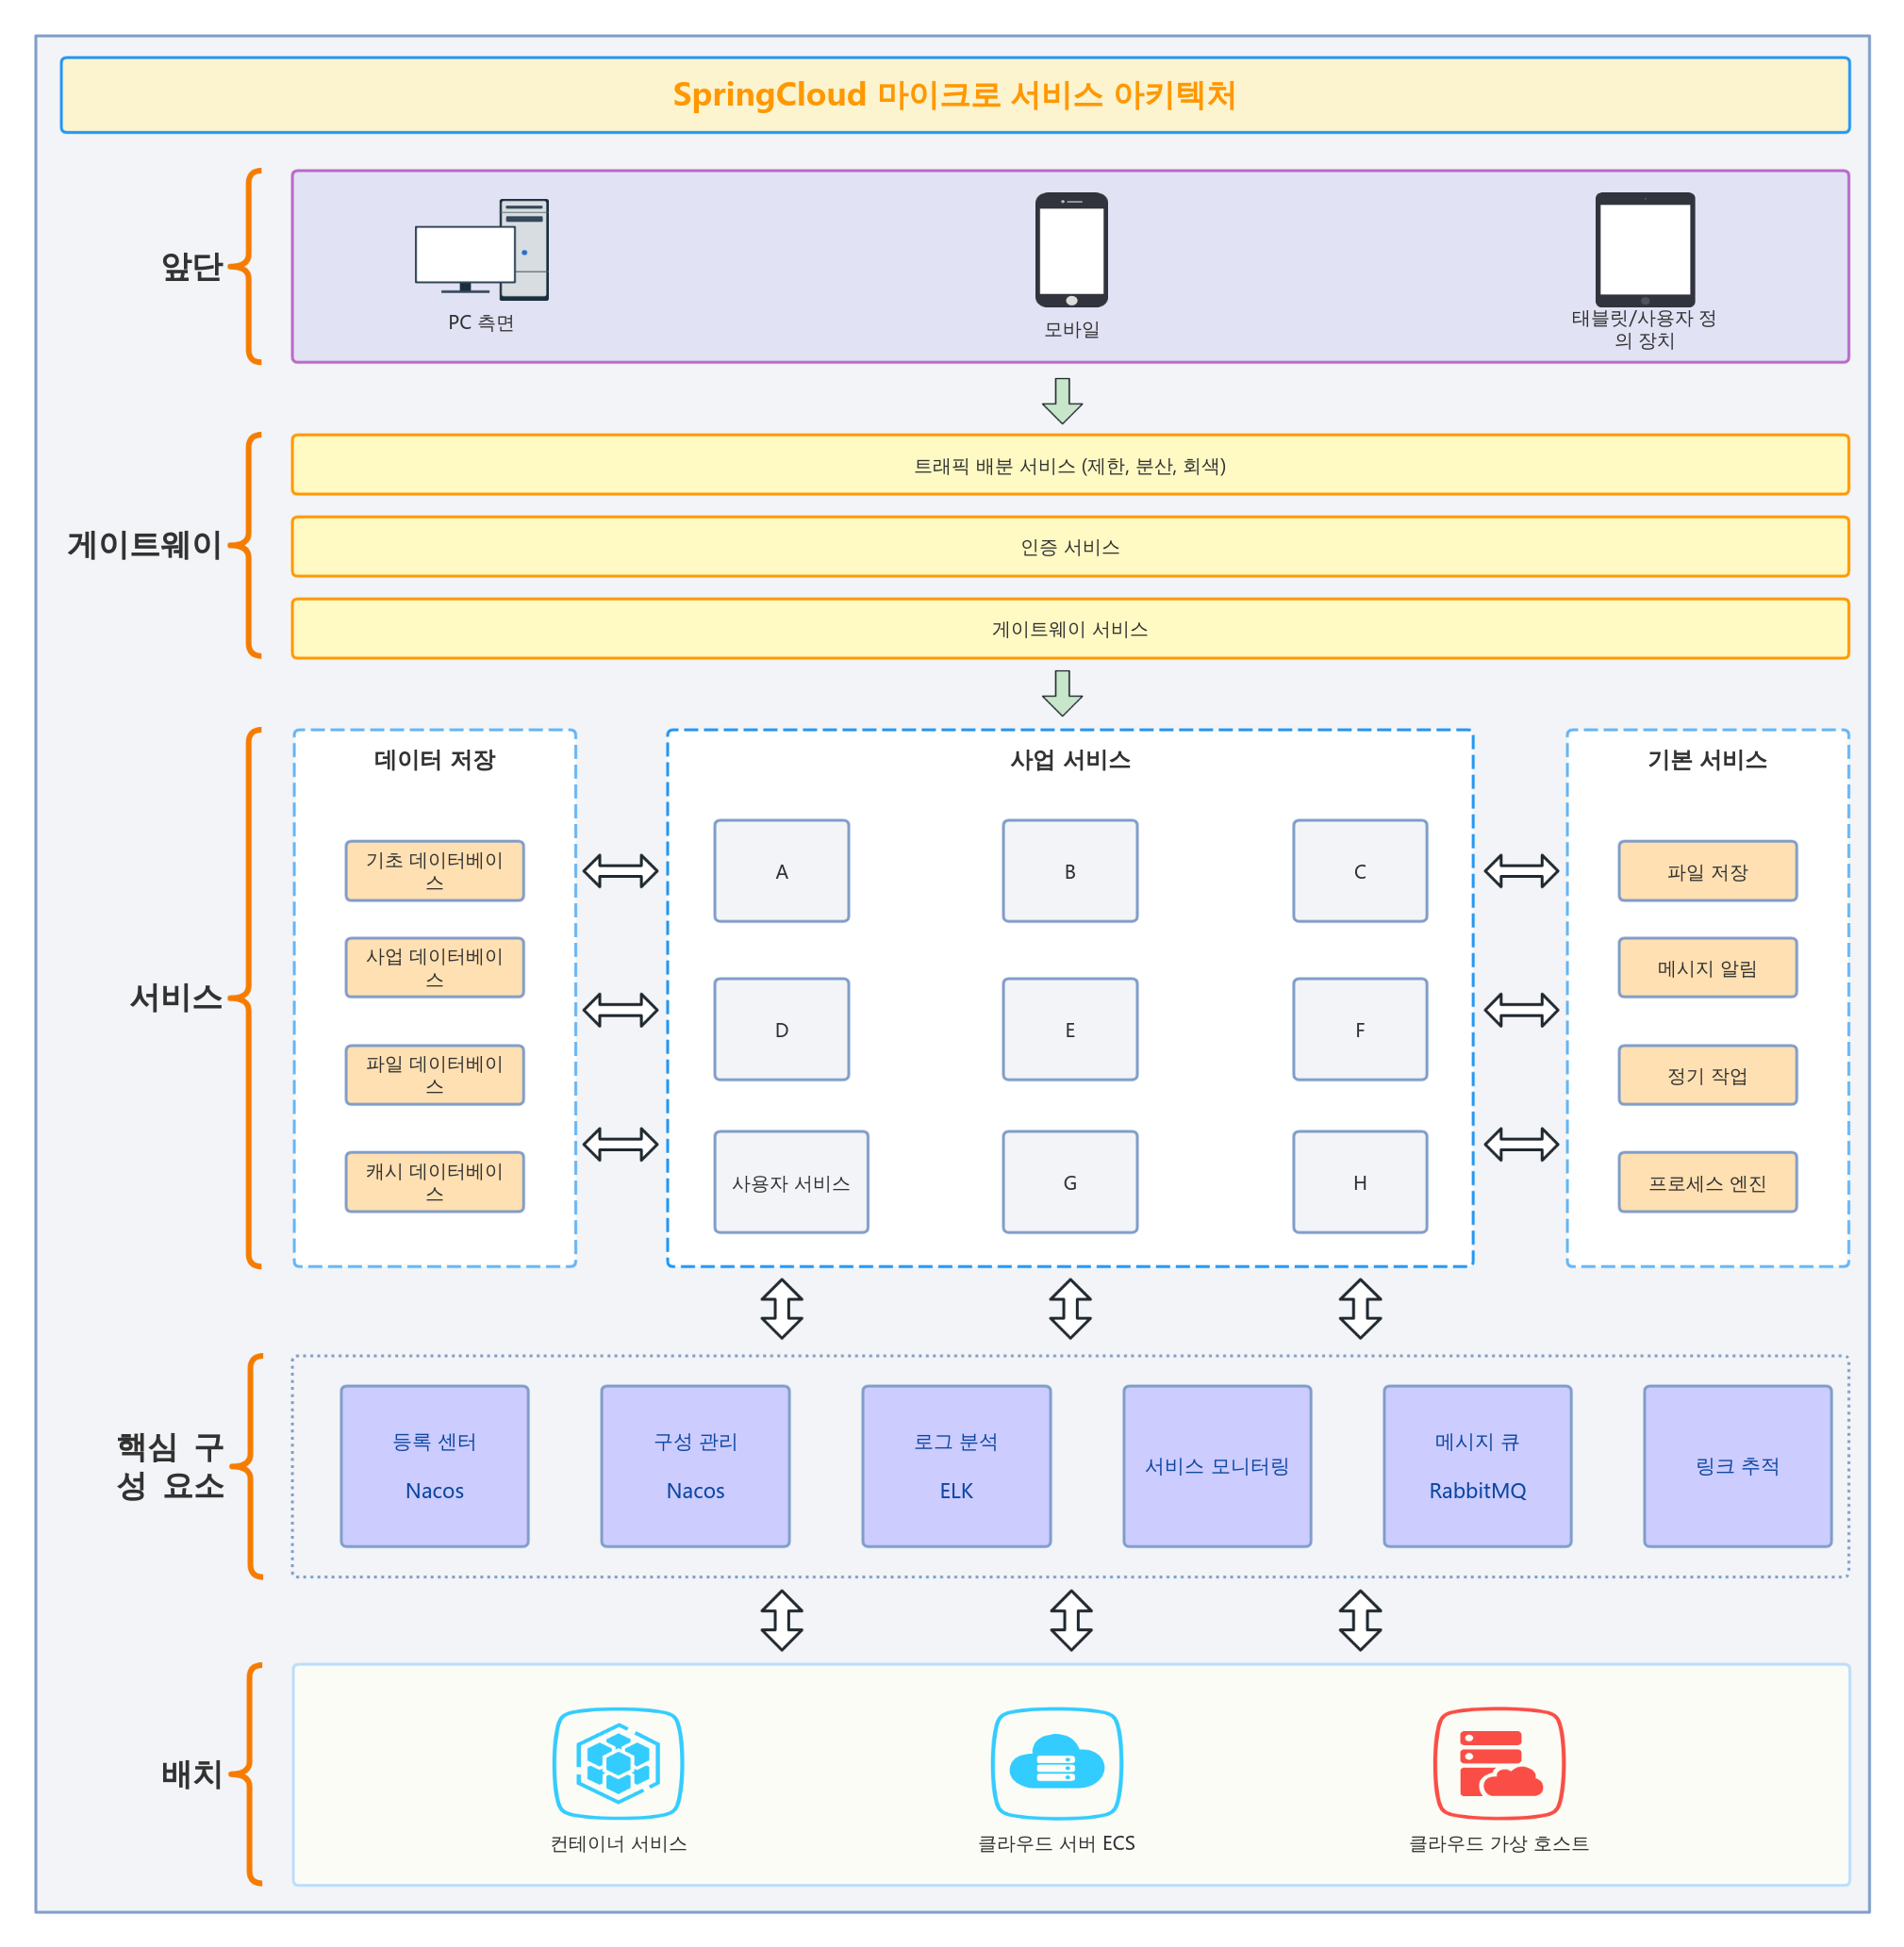Click the 파일 저장 box
The height and width of the screenshot is (1947, 1904).
point(1708,871)
